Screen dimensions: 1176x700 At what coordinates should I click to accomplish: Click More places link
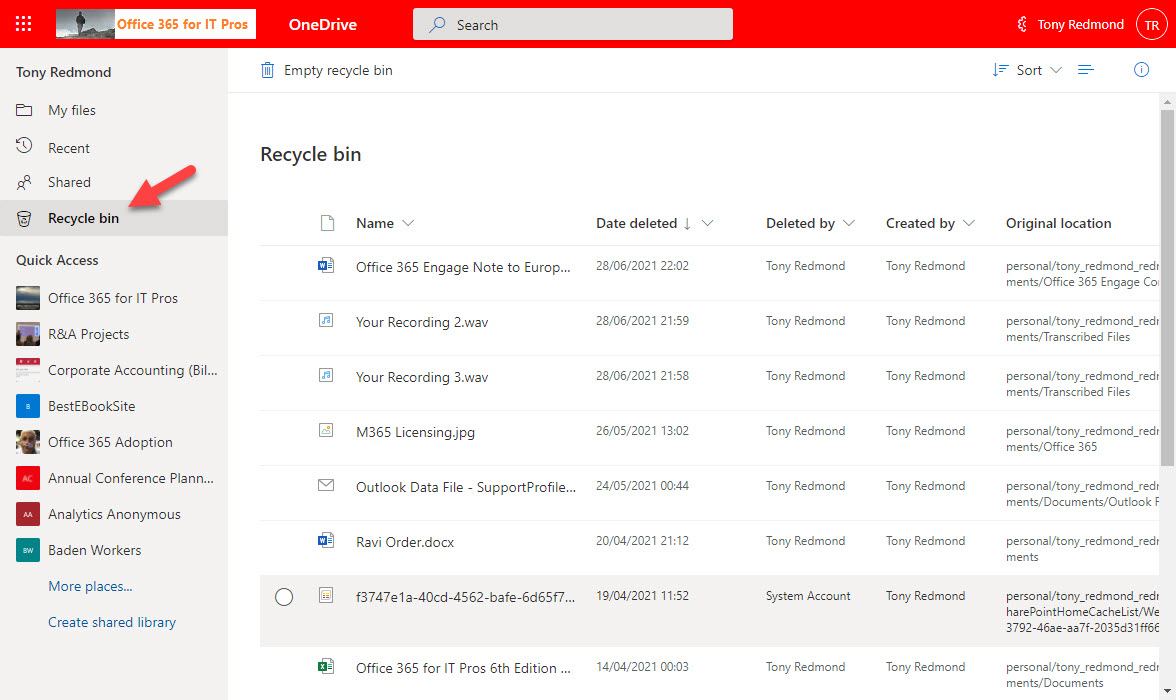pyautogui.click(x=90, y=586)
